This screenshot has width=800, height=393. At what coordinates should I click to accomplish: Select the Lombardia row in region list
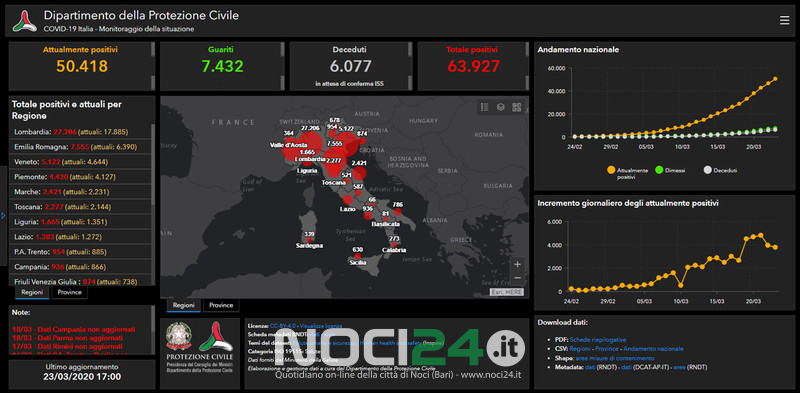(x=80, y=132)
